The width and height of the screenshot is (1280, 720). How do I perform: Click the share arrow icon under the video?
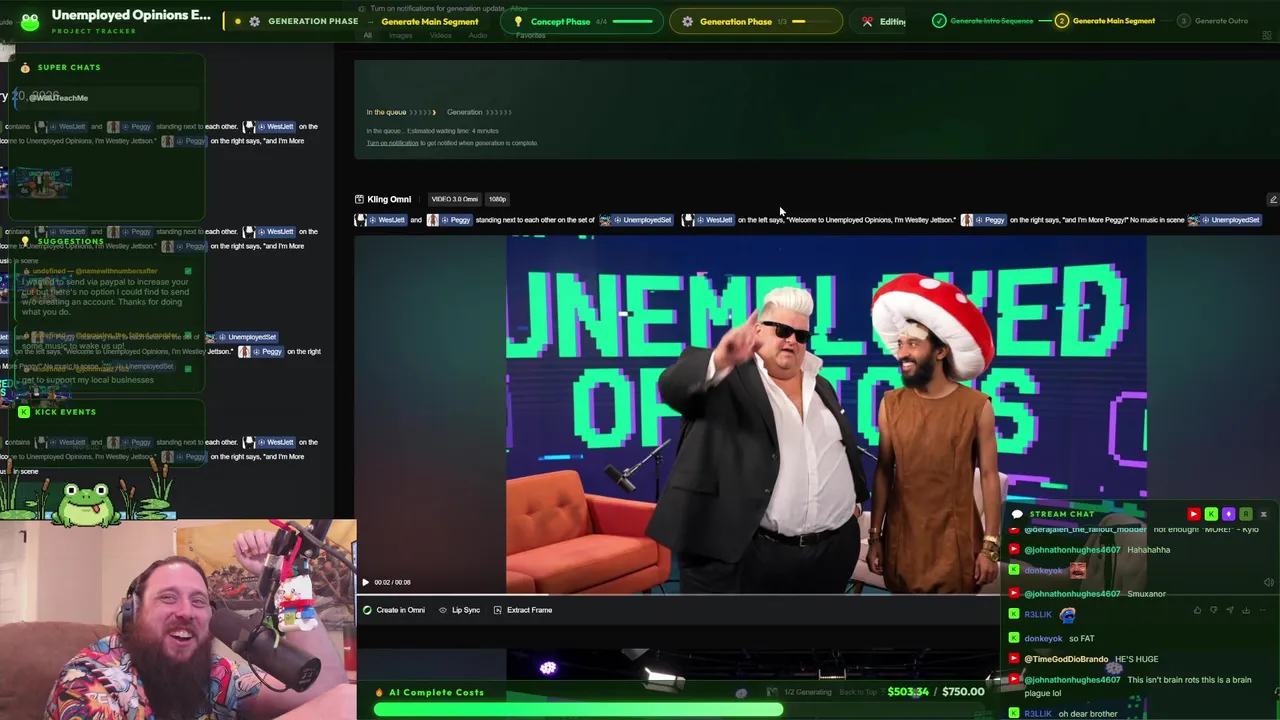[x=1230, y=610]
